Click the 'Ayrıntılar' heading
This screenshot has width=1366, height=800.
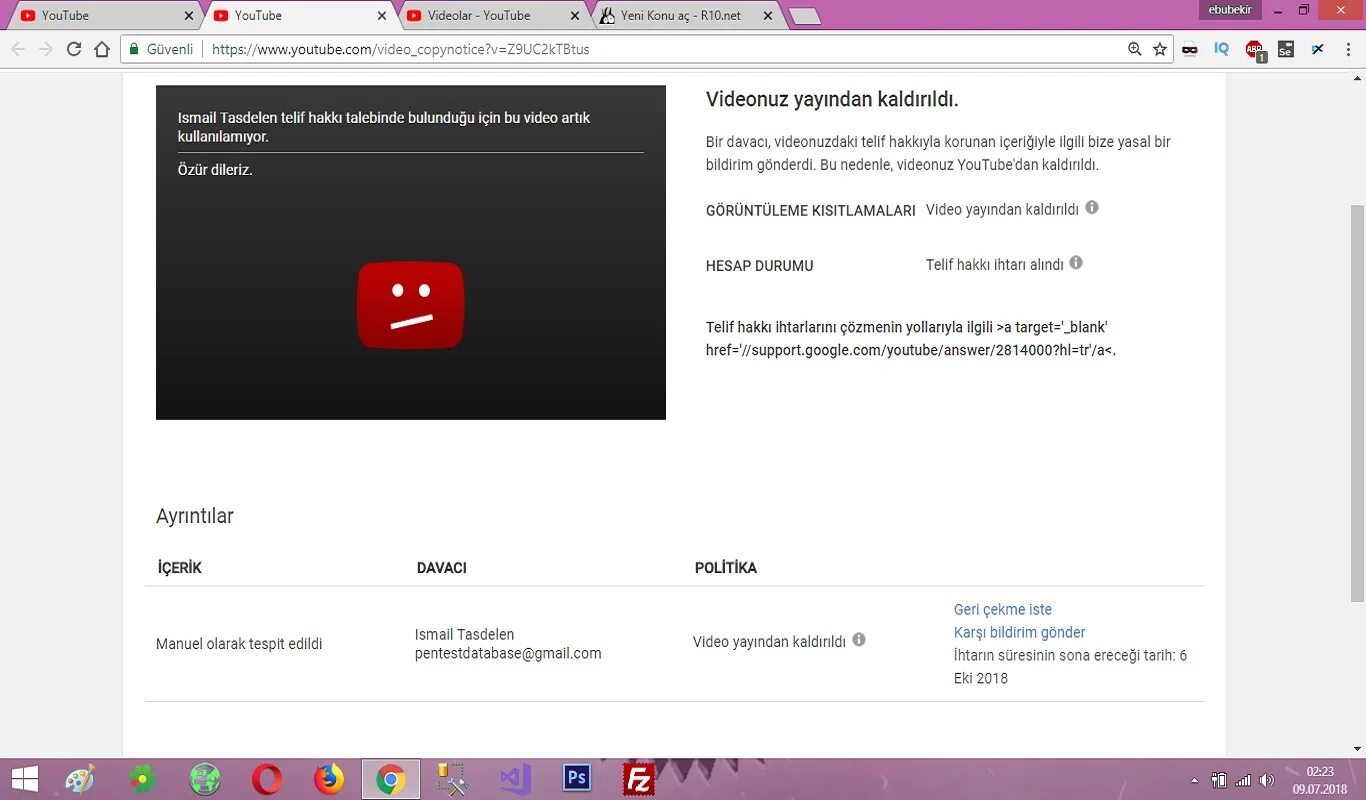[195, 516]
